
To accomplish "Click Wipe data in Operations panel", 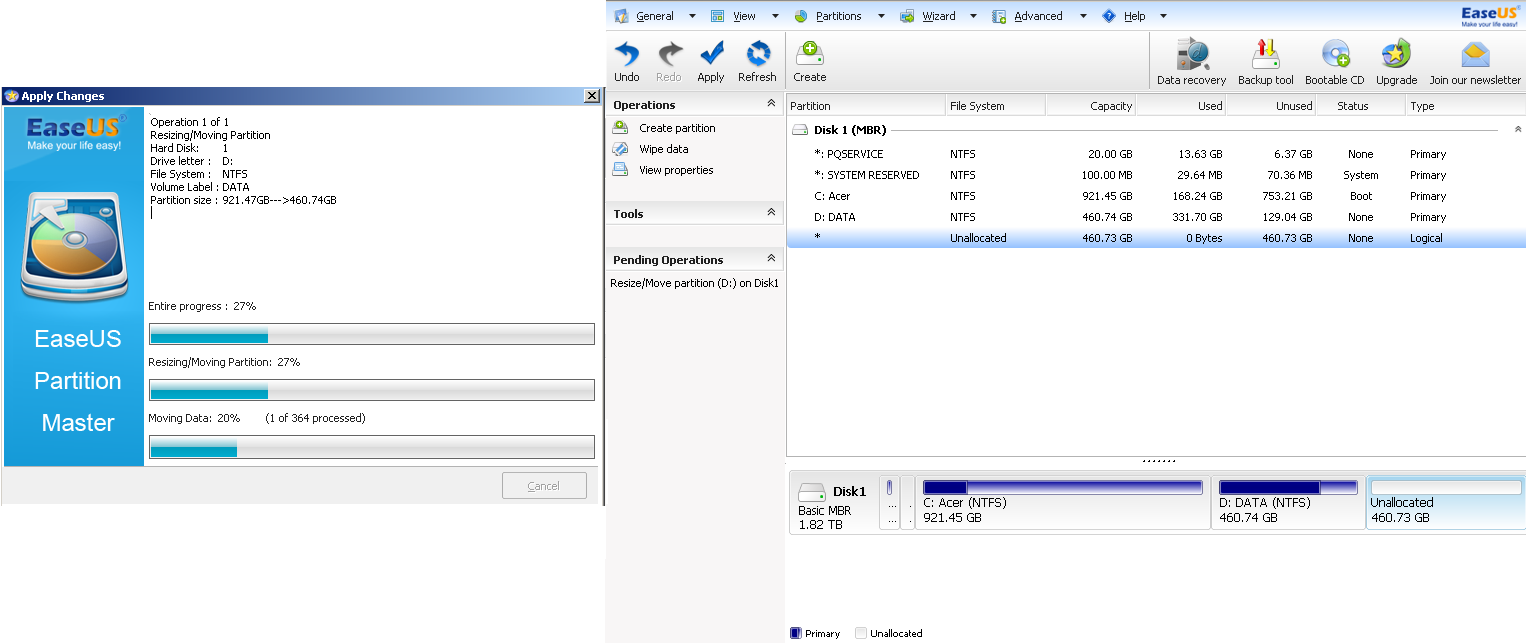I will [x=663, y=149].
